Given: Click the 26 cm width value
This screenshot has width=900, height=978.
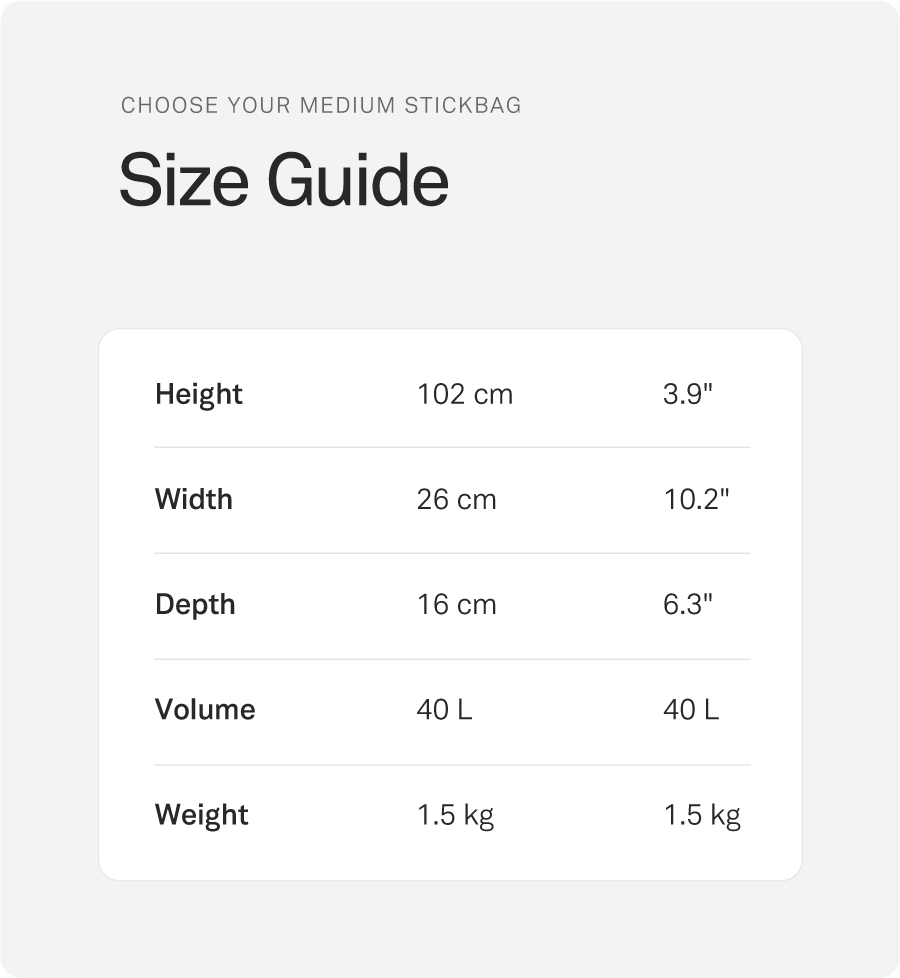Looking at the screenshot, I should pos(457,499).
